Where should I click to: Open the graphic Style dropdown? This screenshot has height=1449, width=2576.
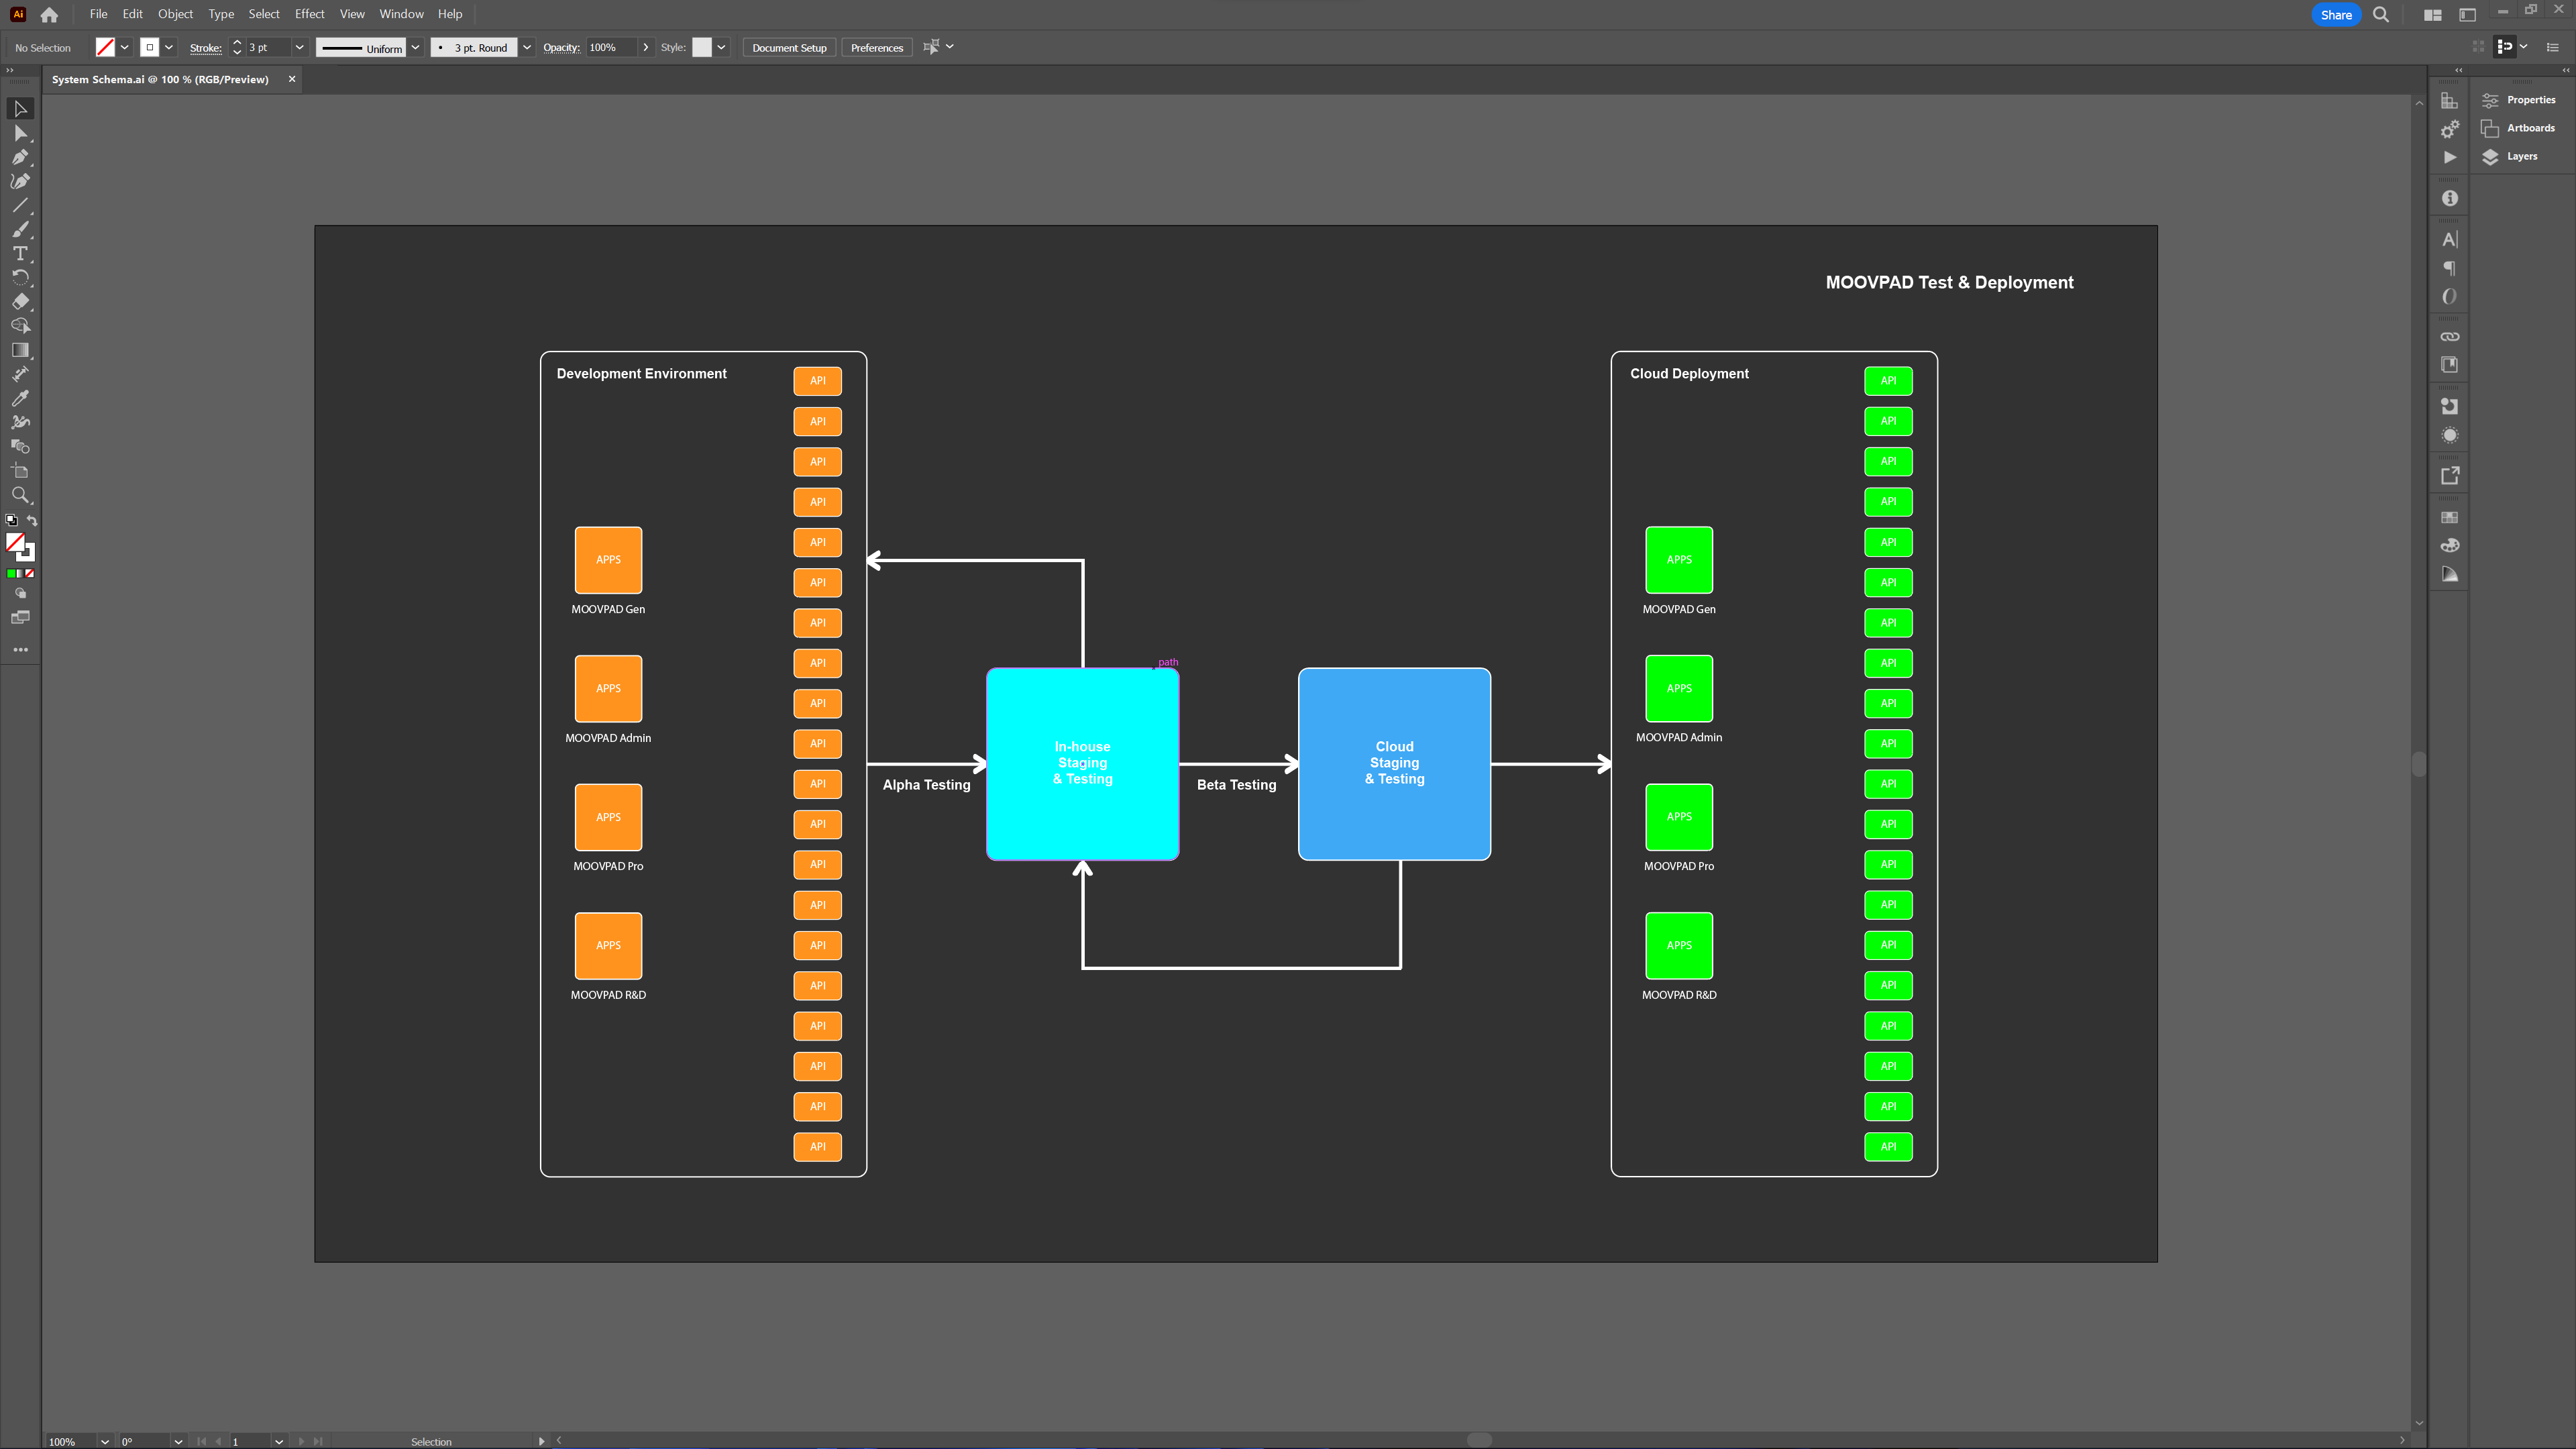(721, 47)
